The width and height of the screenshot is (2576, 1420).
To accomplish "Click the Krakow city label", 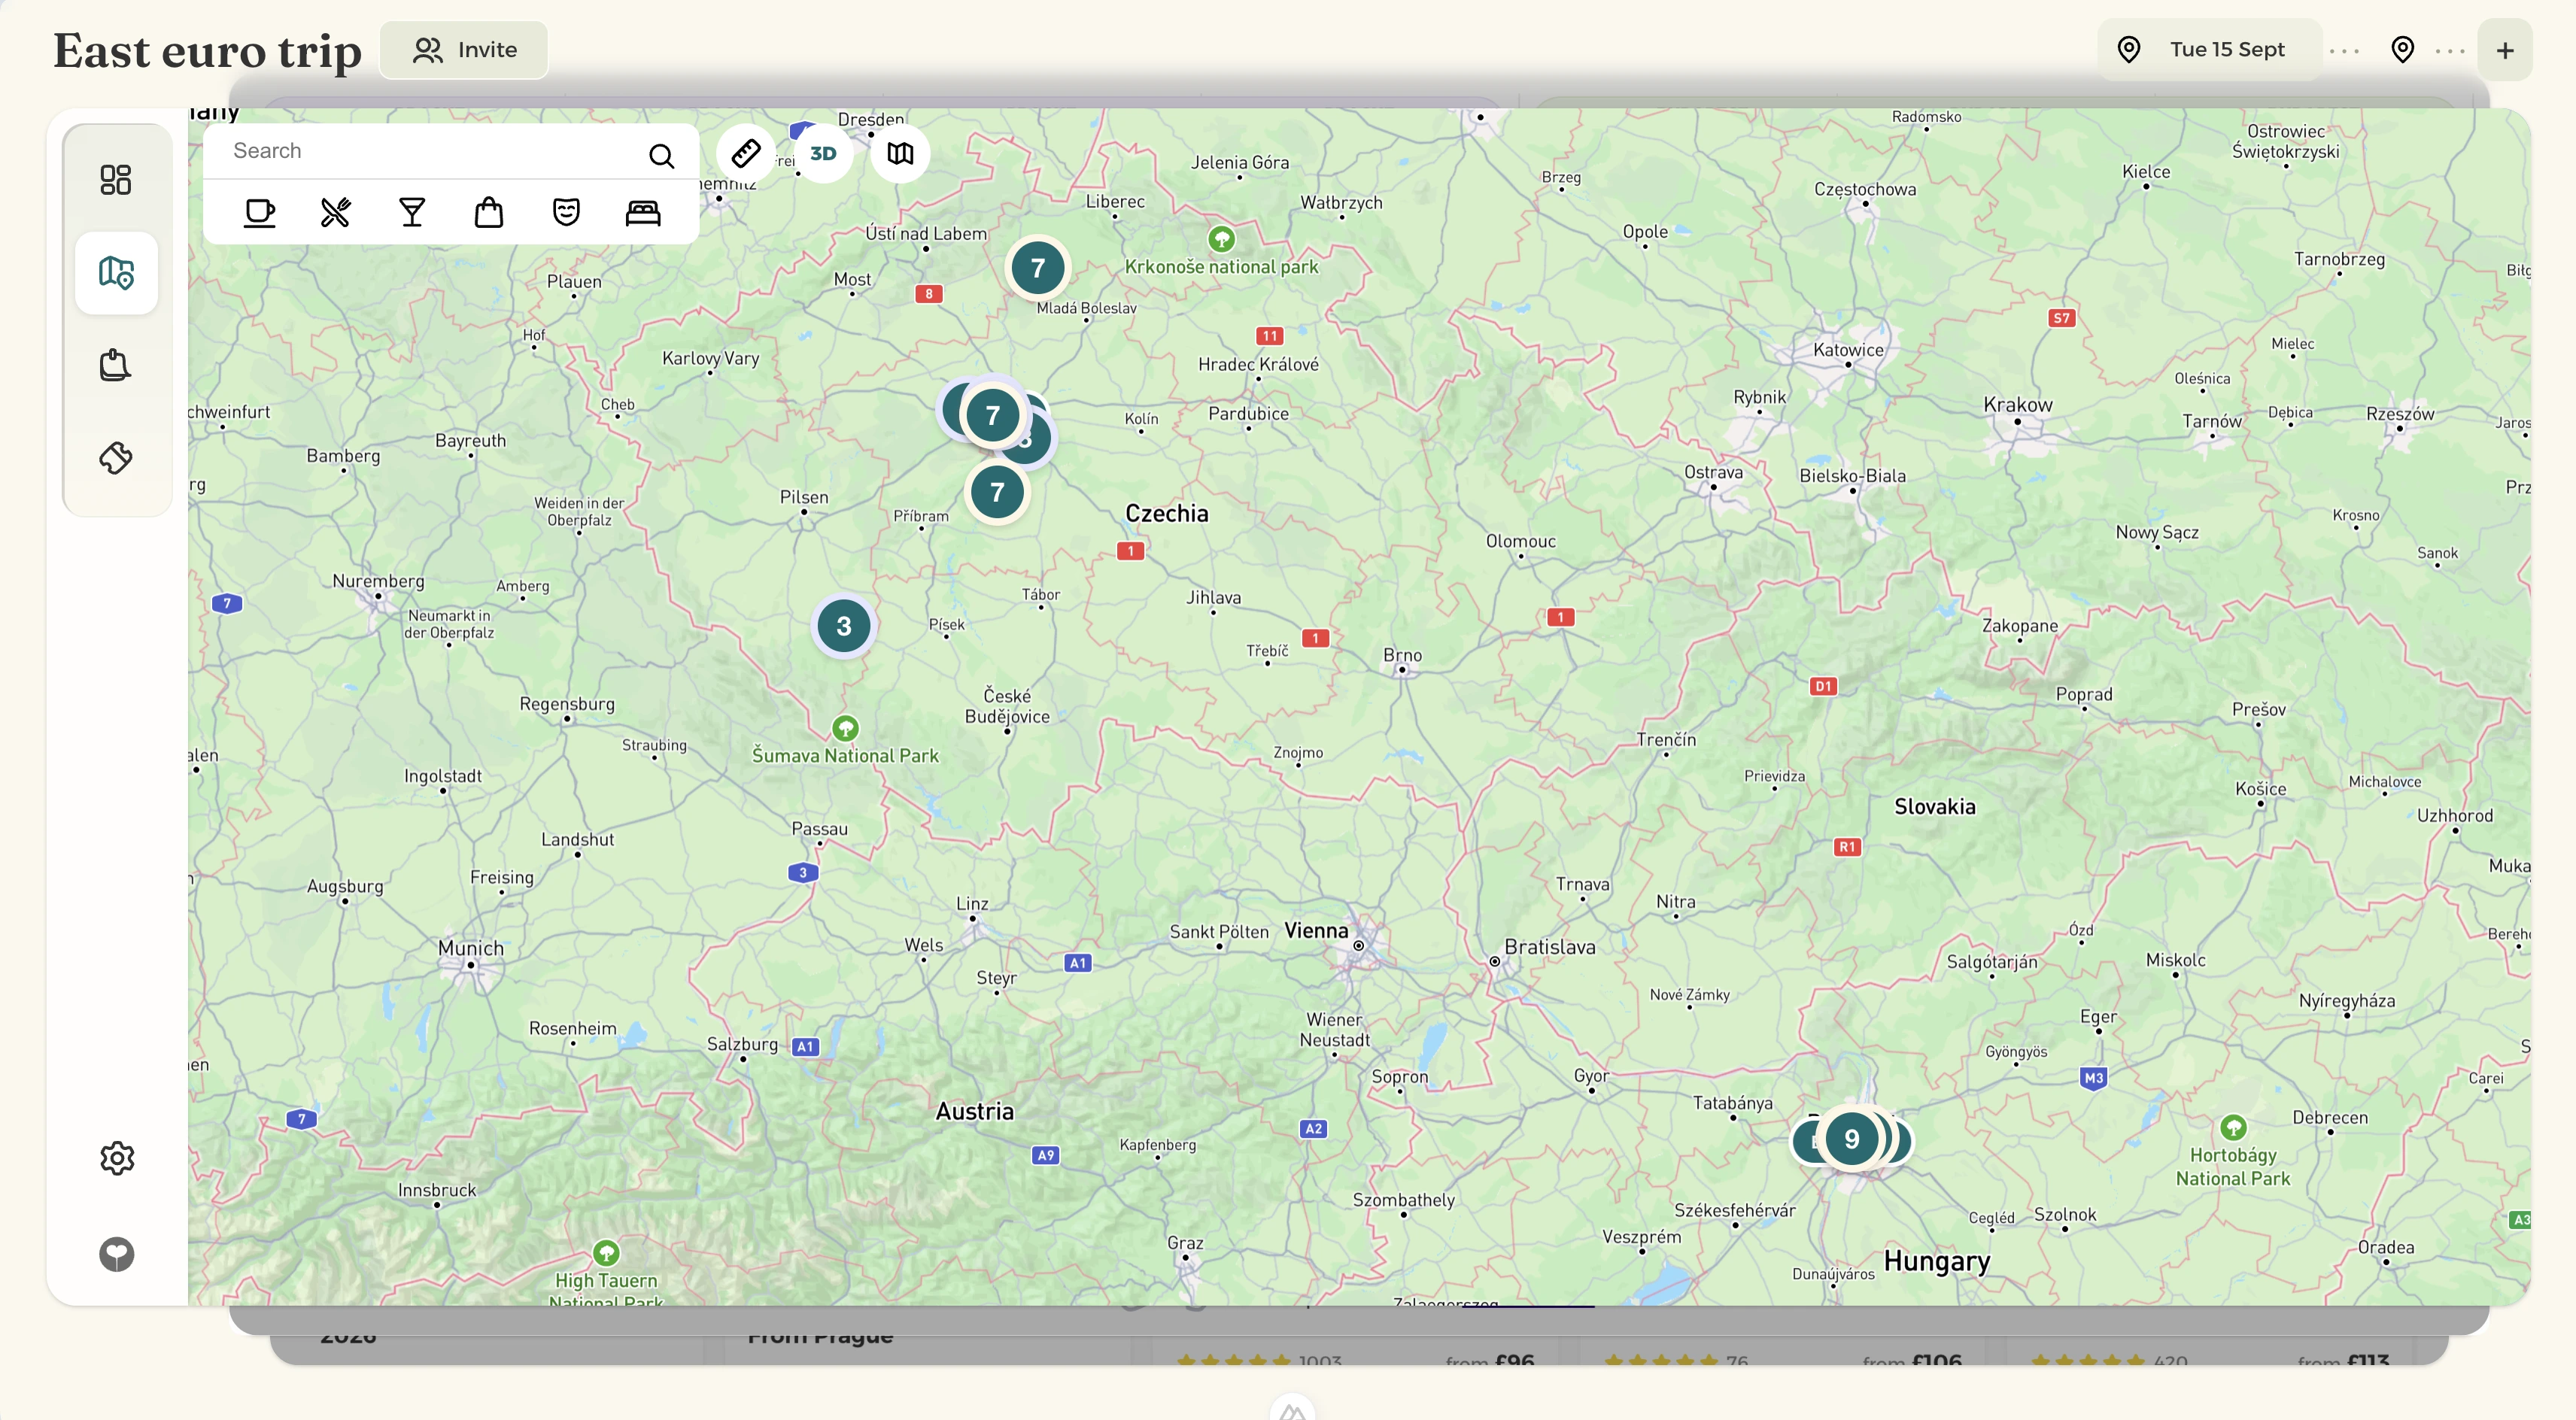I will point(2018,405).
